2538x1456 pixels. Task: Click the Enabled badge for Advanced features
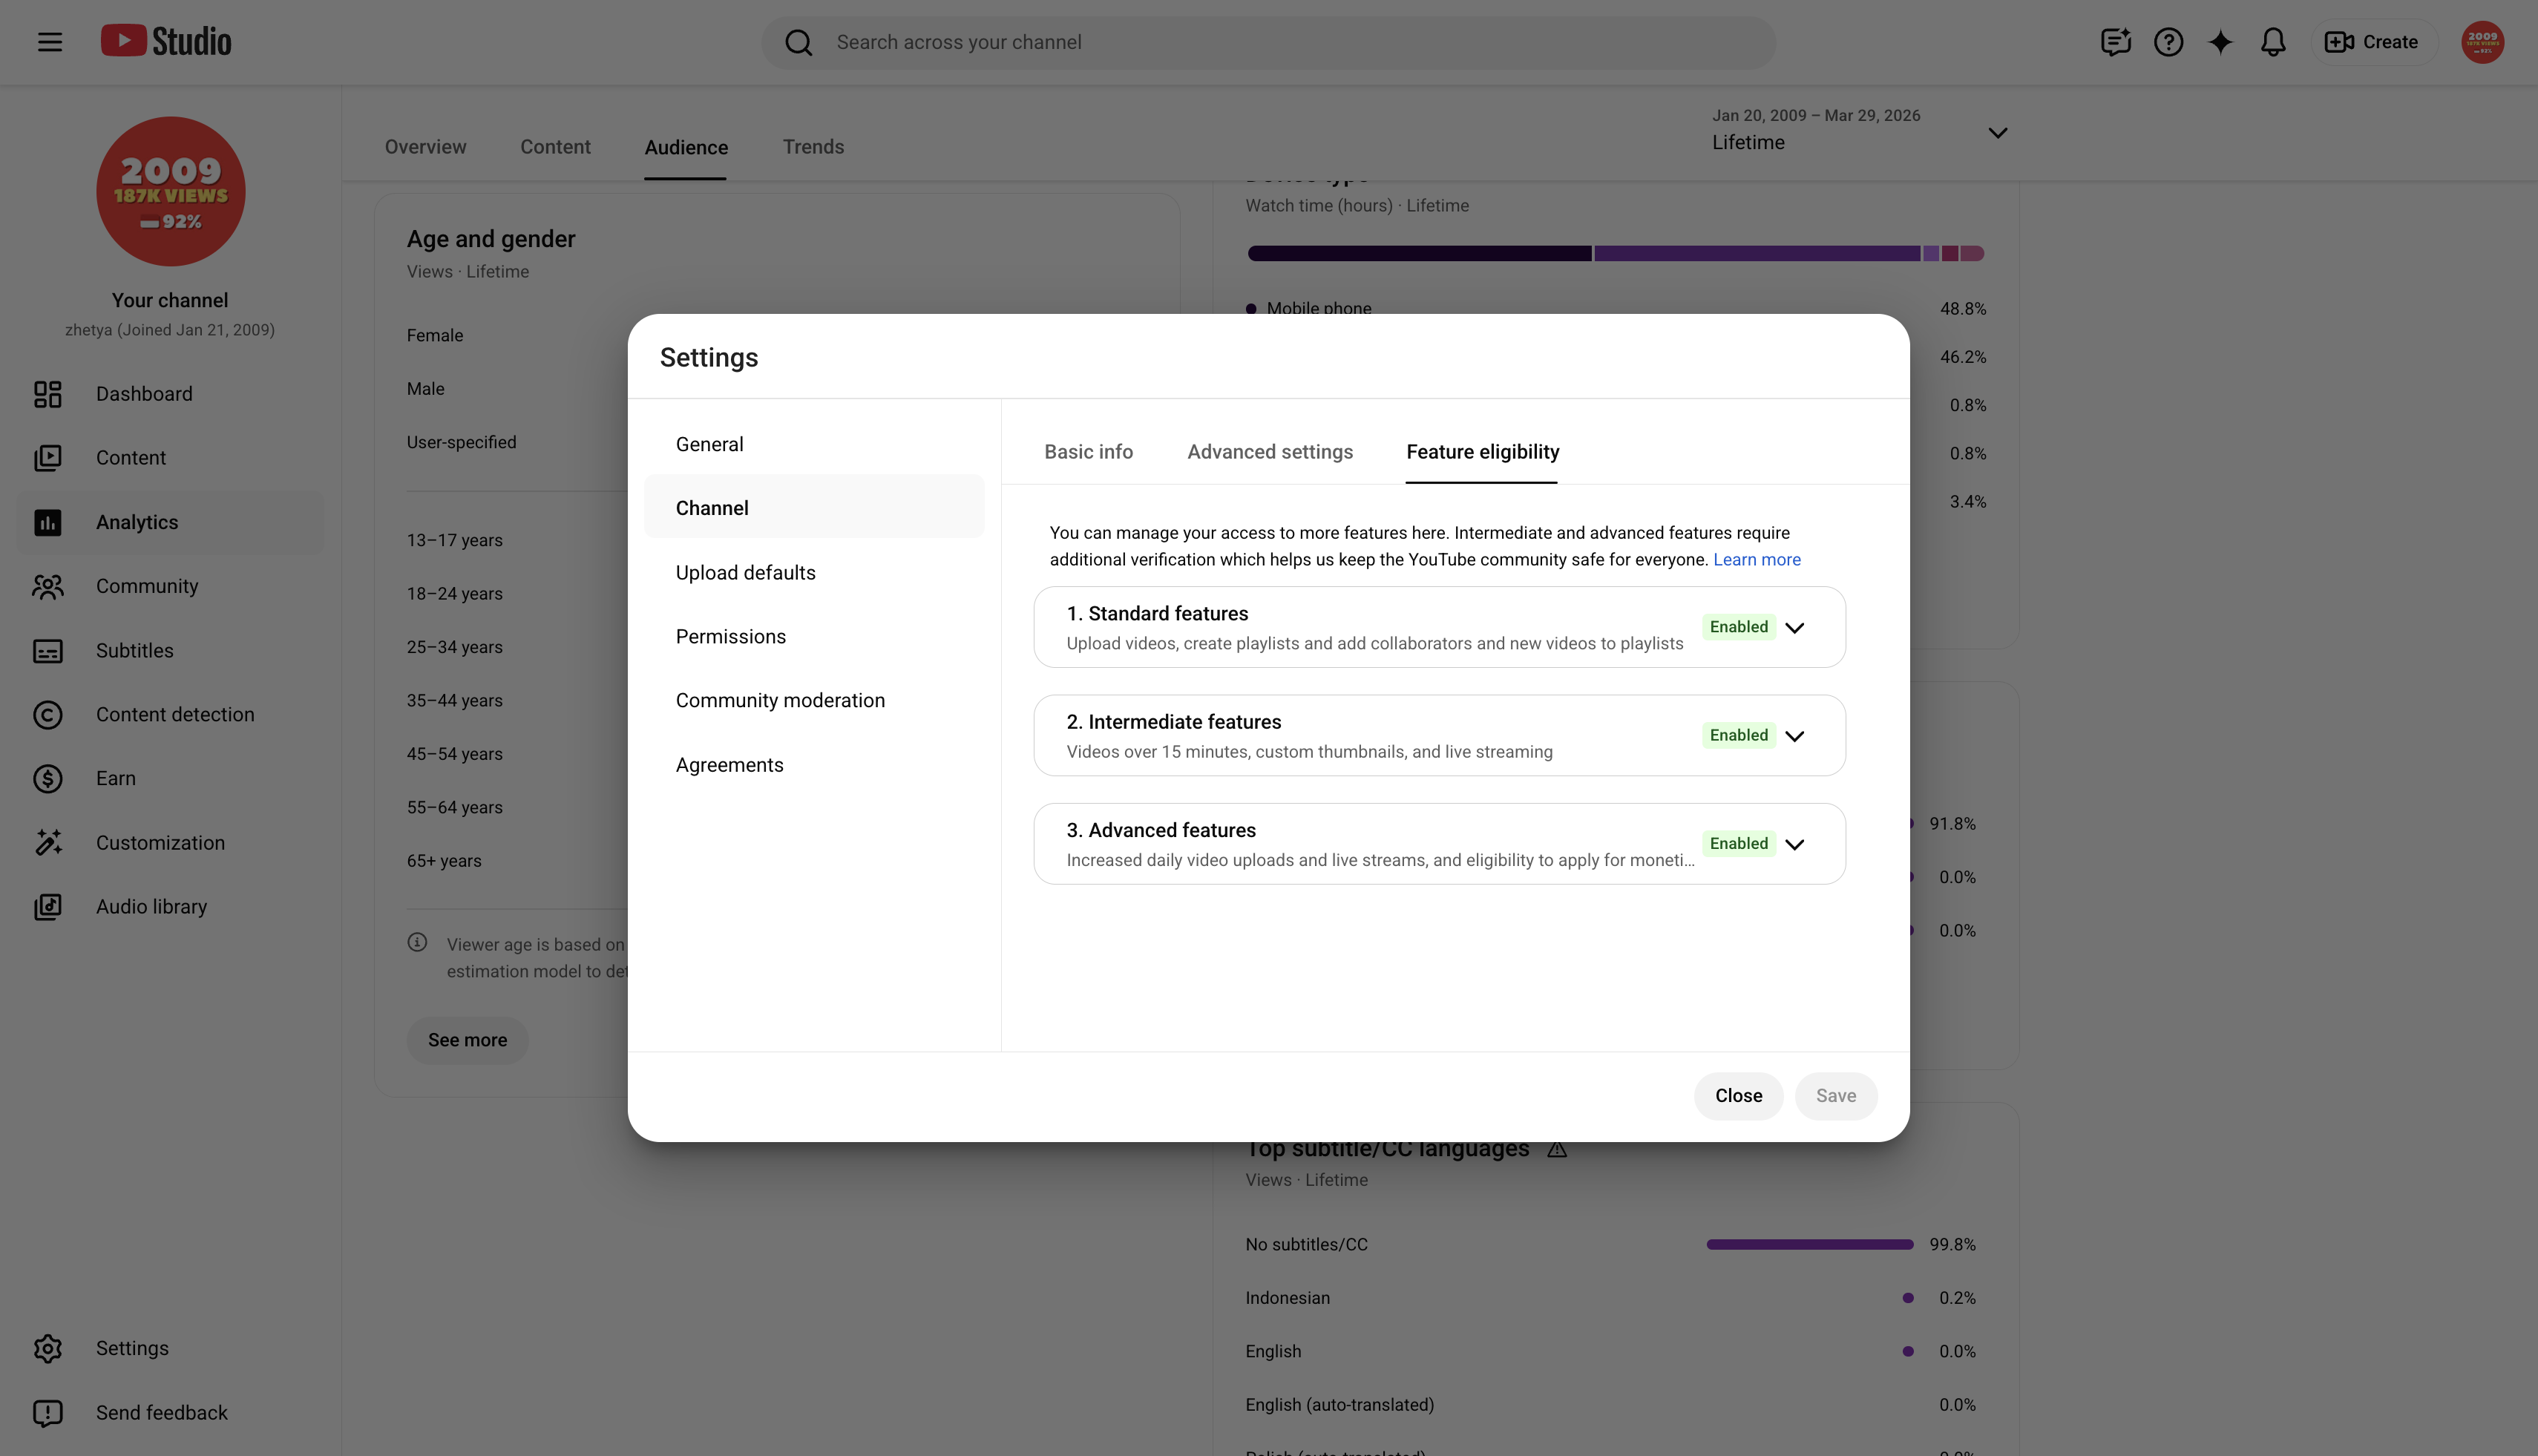click(x=1738, y=843)
